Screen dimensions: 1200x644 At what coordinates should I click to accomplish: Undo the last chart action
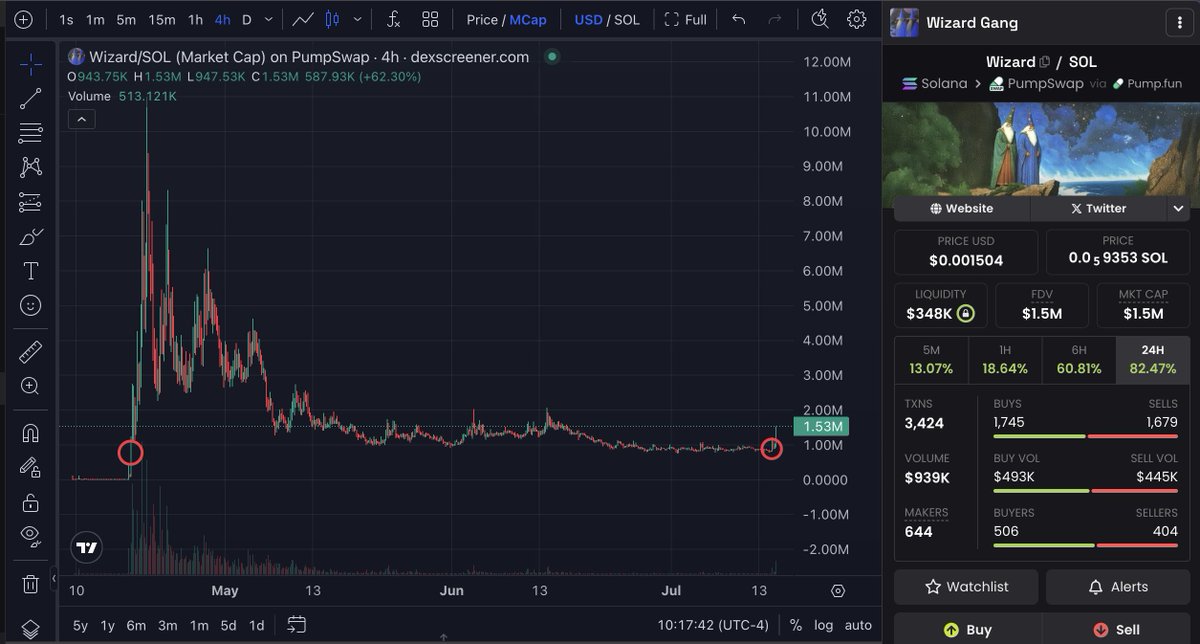[738, 20]
